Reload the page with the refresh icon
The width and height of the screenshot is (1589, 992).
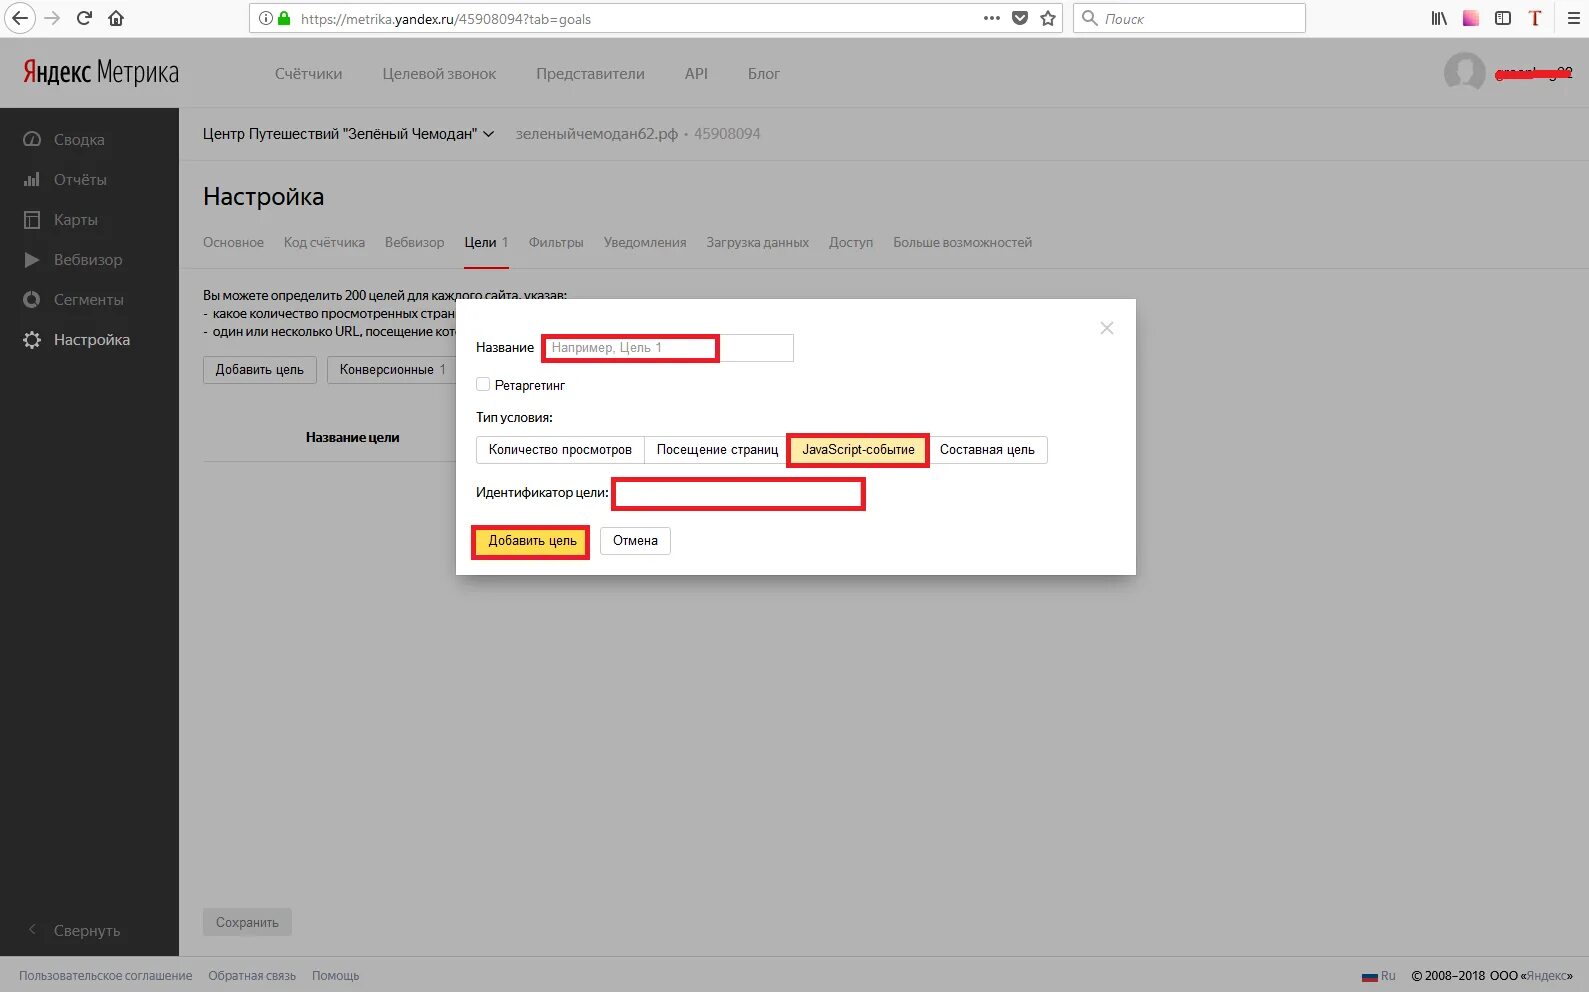point(85,18)
